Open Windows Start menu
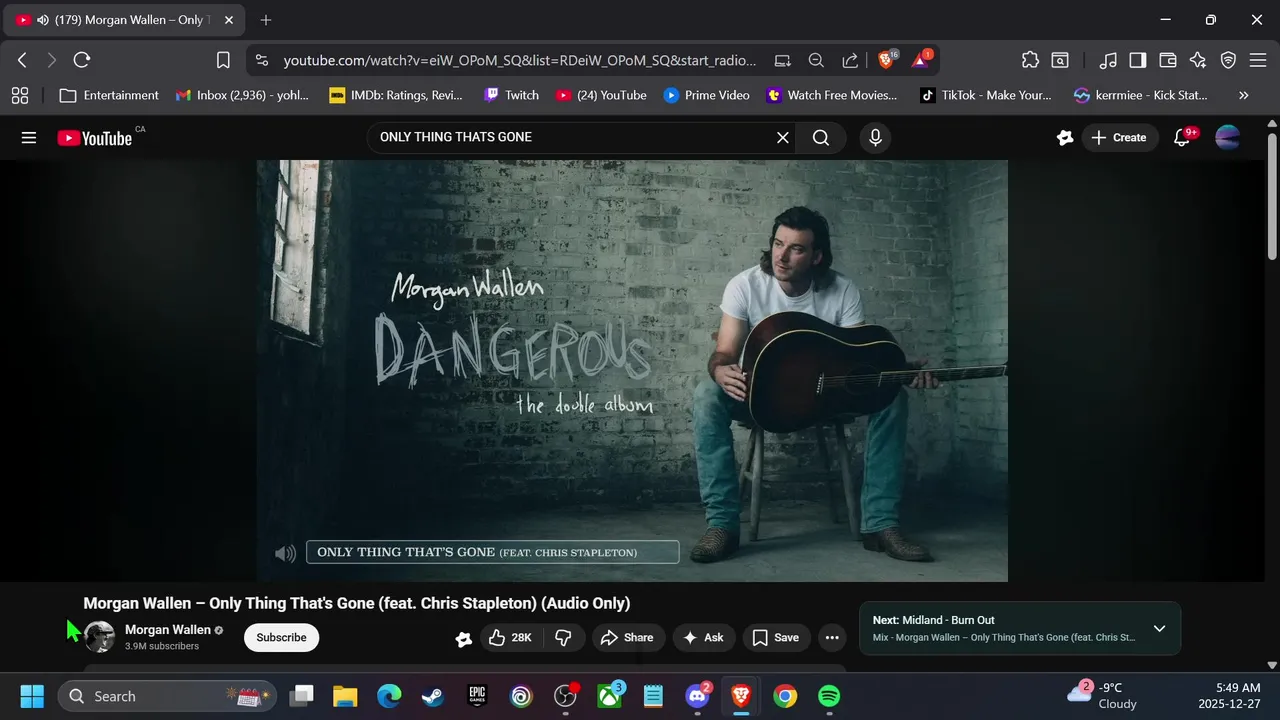 tap(32, 696)
